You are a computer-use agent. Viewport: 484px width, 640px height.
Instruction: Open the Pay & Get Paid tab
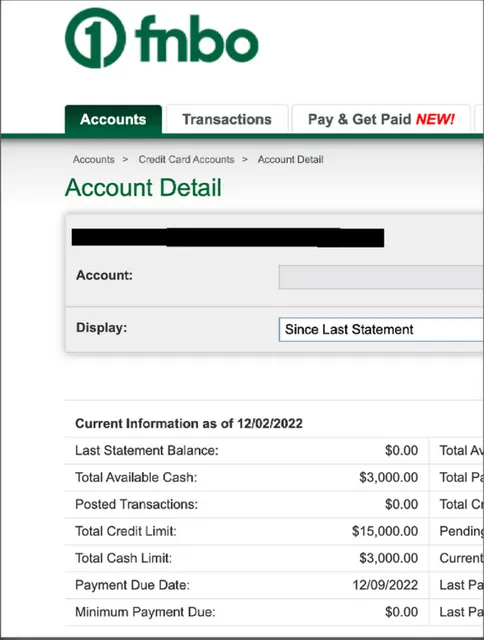pyautogui.click(x=381, y=119)
